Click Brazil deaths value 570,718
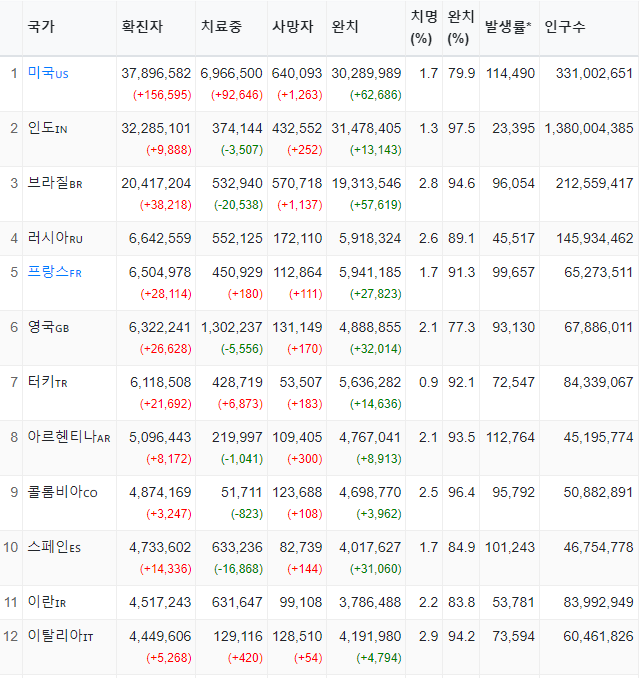This screenshot has height=678, width=640. click(x=297, y=183)
